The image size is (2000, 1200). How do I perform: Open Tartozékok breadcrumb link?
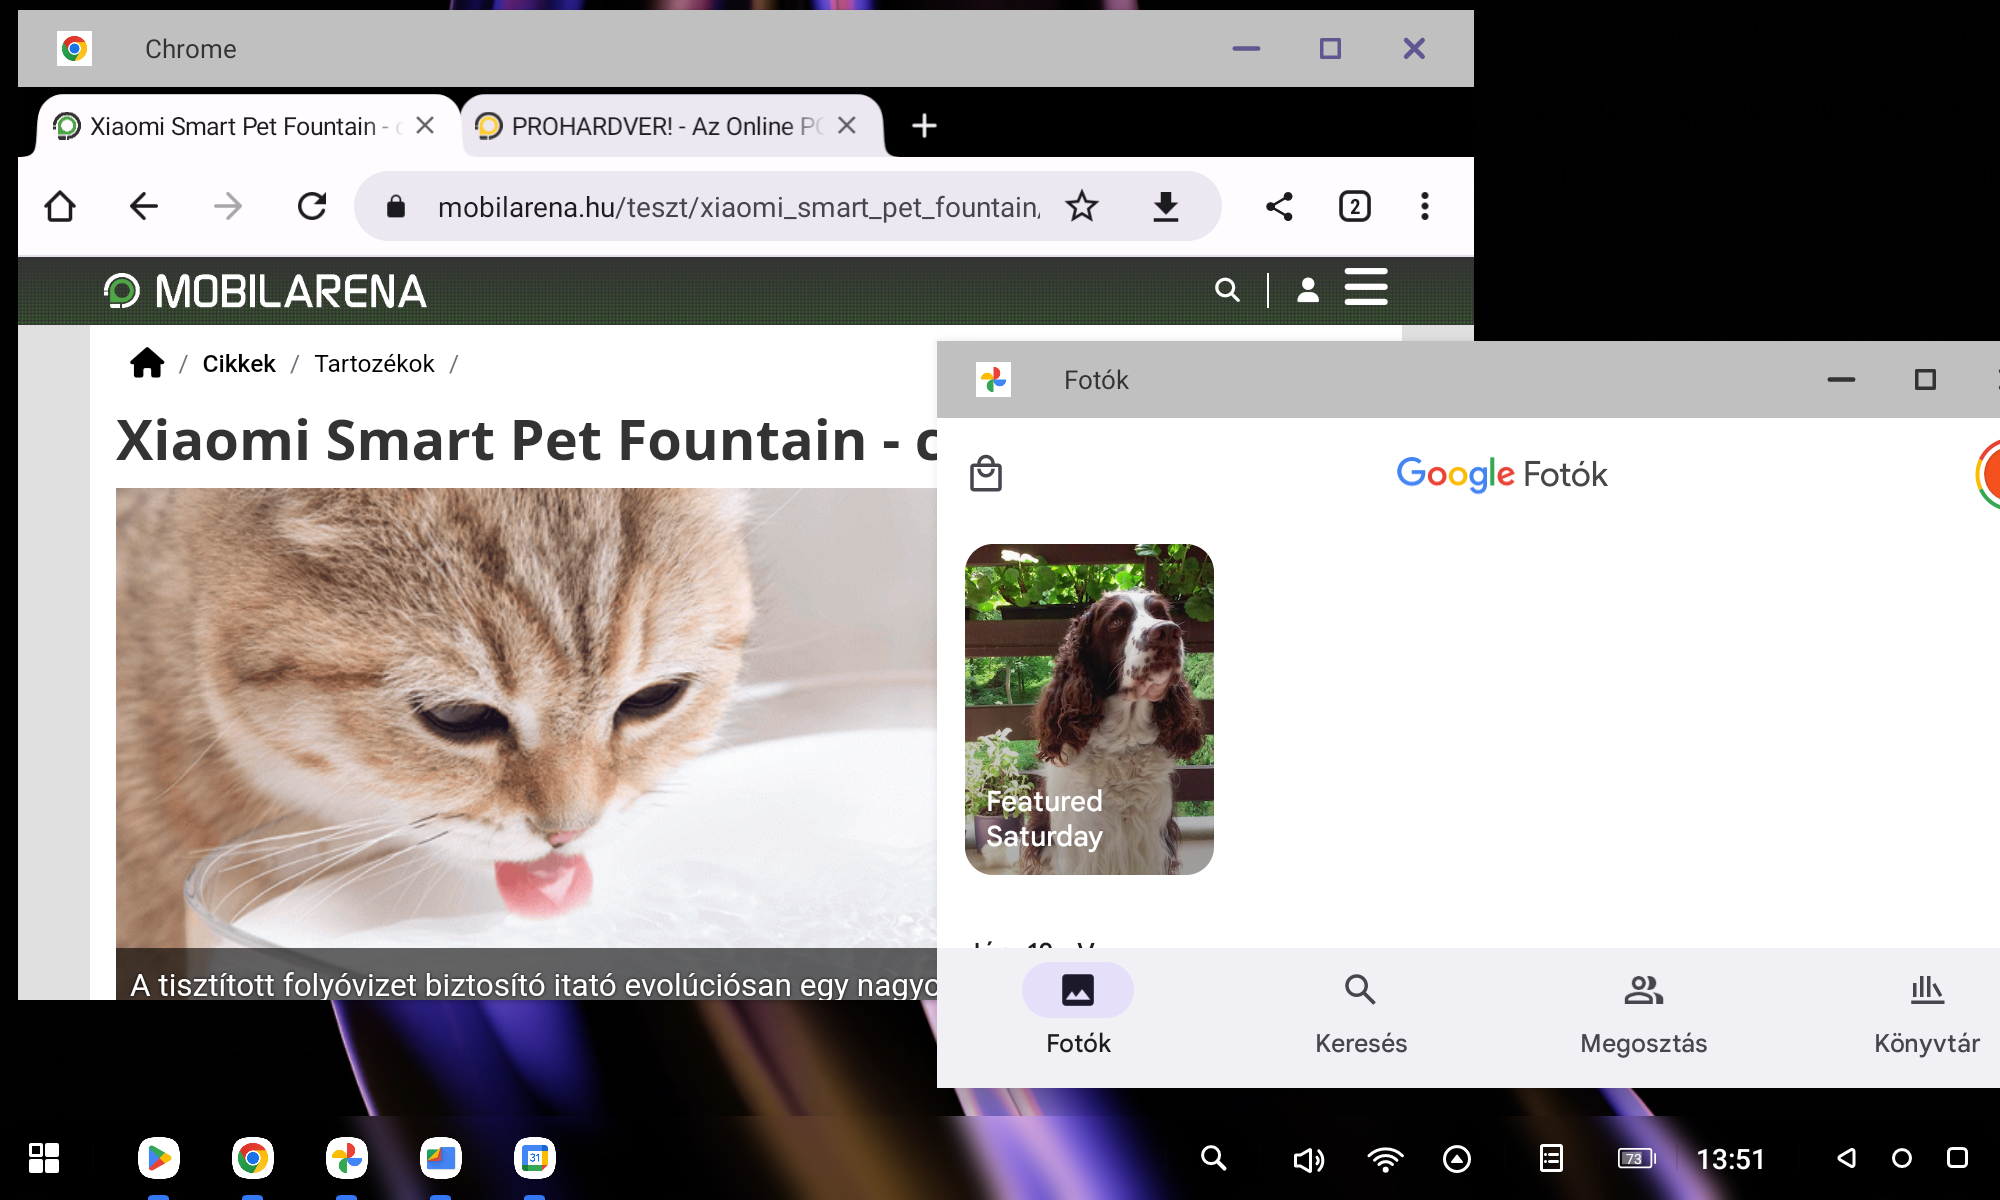pyautogui.click(x=374, y=364)
